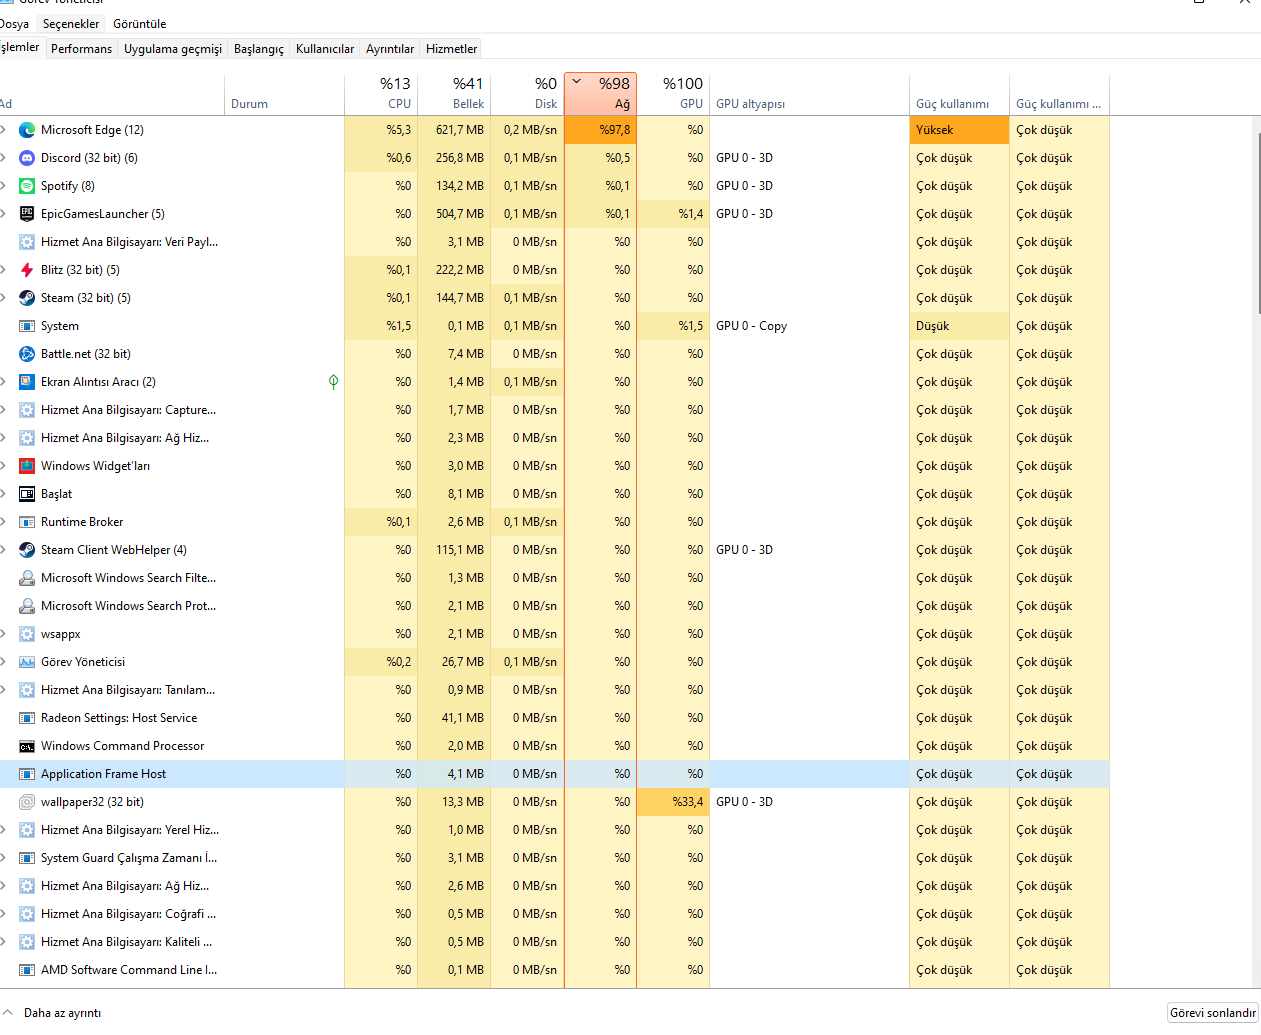The height and width of the screenshot is (1035, 1261).
Task: Switch to the Hizmetler tab
Action: 451,48
